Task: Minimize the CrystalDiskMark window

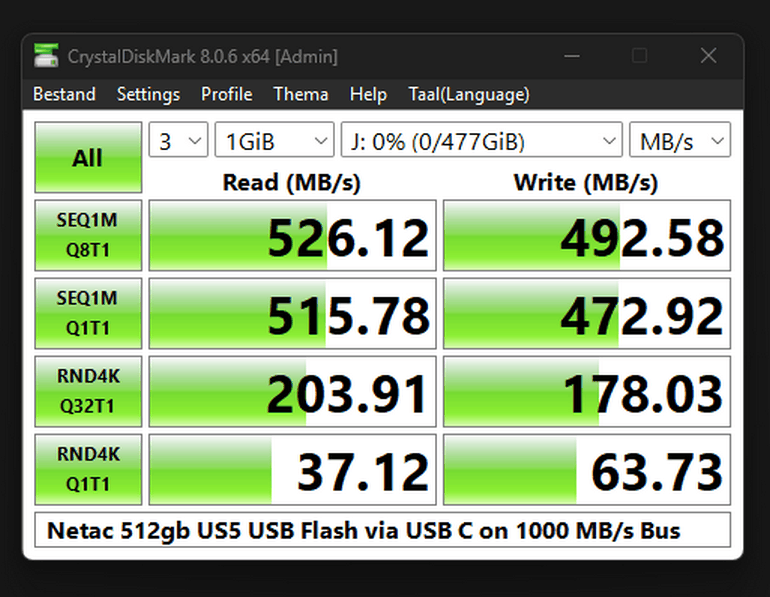Action: pyautogui.click(x=572, y=56)
